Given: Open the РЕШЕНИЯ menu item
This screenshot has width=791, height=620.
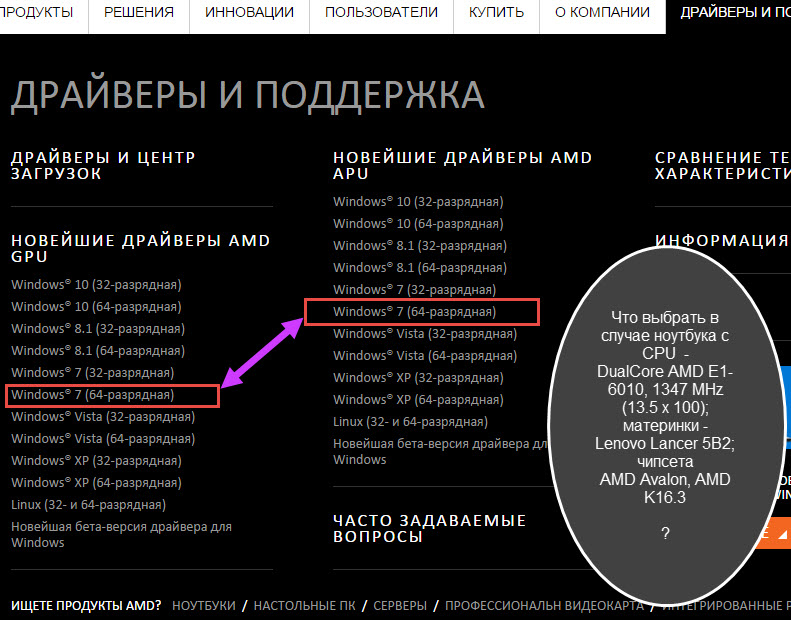Looking at the screenshot, I should coord(138,13).
